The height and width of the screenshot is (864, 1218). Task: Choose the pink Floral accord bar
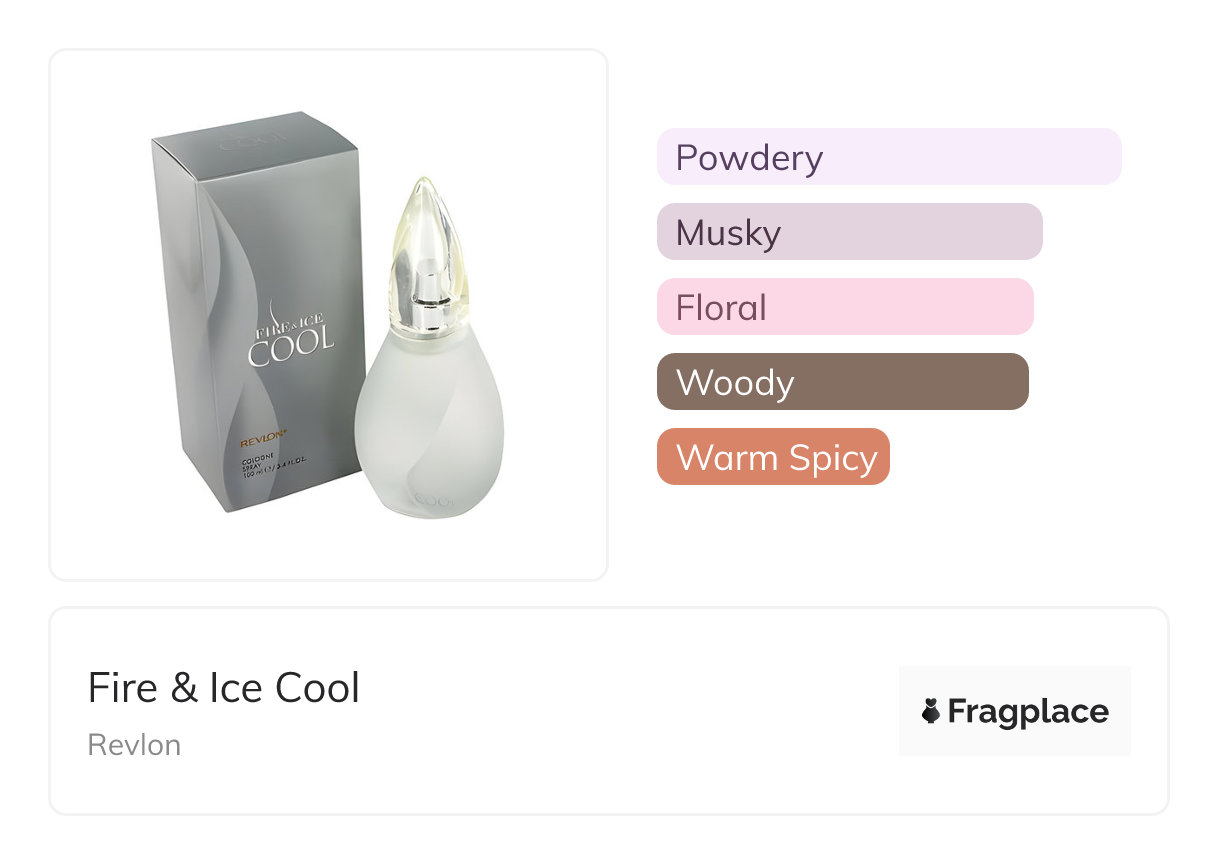tap(844, 307)
